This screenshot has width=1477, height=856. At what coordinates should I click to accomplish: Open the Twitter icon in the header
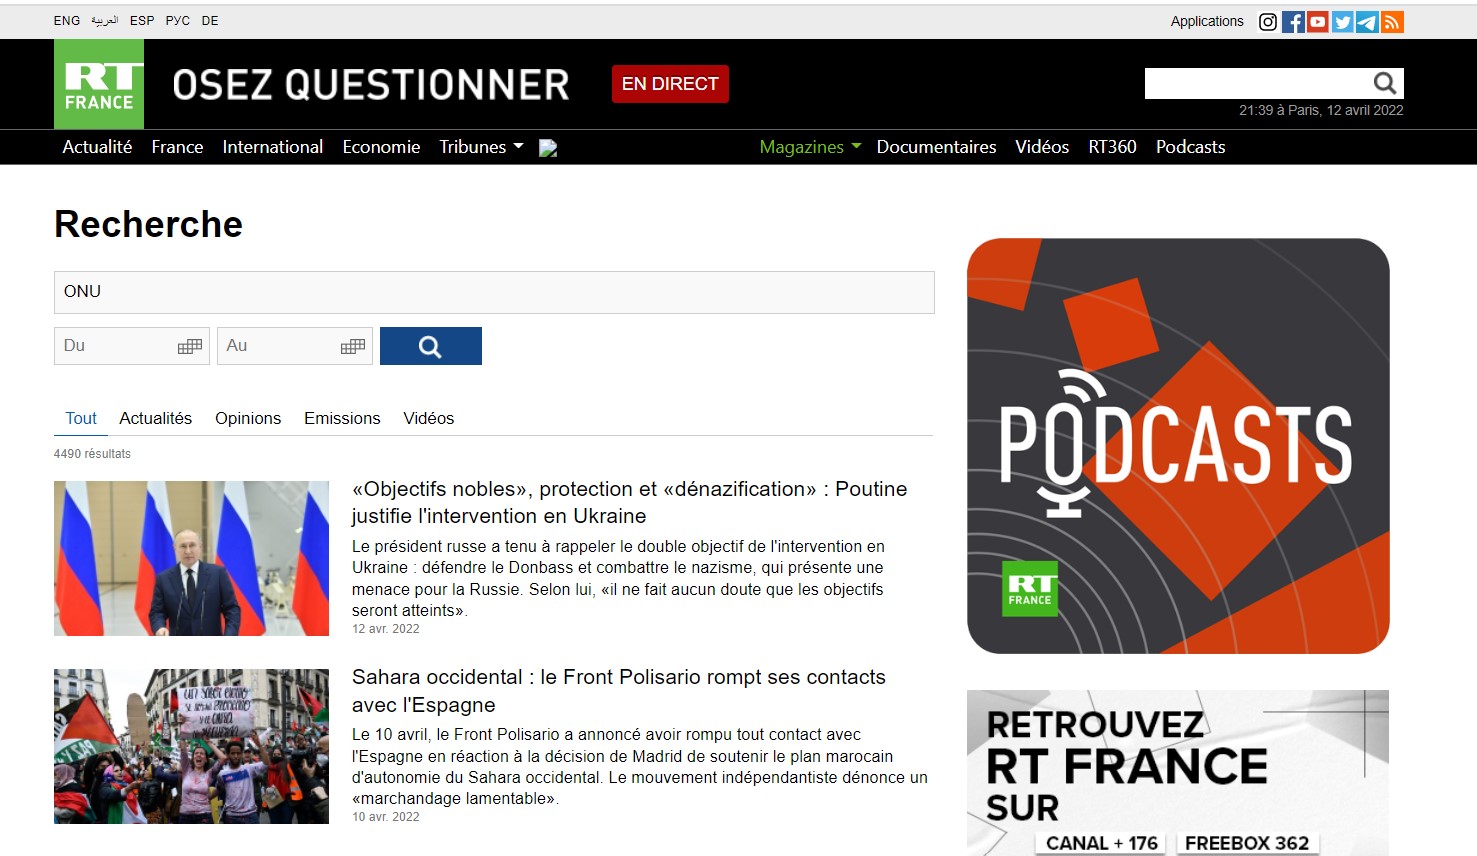point(1343,22)
